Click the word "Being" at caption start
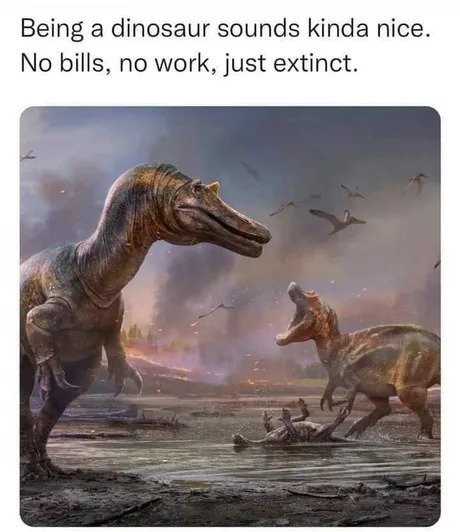 coord(52,30)
